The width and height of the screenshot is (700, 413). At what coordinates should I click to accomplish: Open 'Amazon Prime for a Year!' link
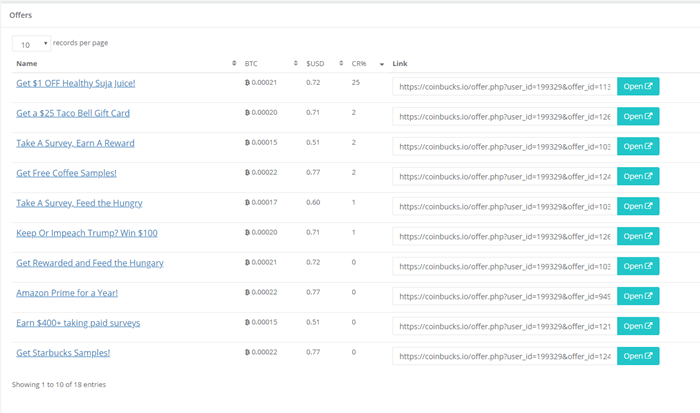pyautogui.click(x=67, y=293)
